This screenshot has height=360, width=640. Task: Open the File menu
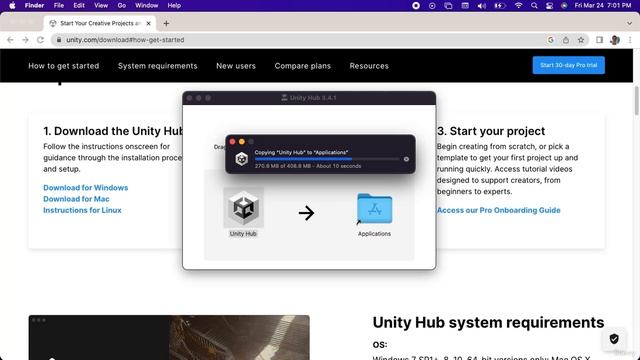[59, 5]
